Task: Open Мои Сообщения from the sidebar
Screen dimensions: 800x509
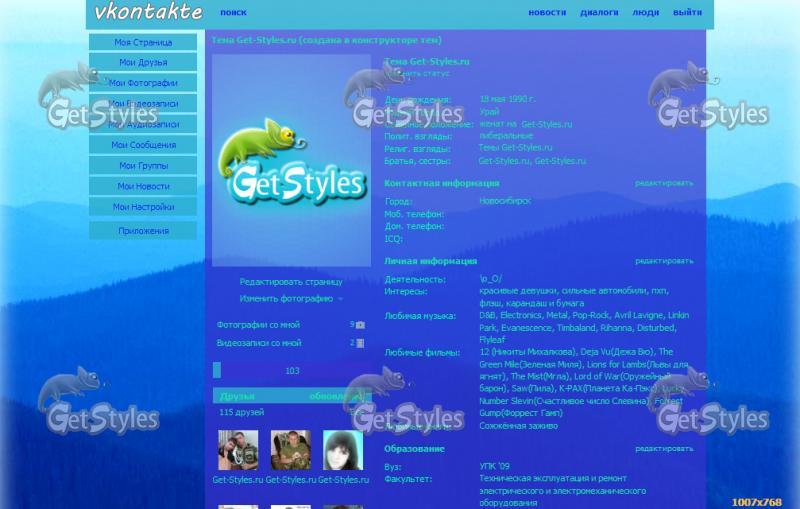Action: (143, 145)
